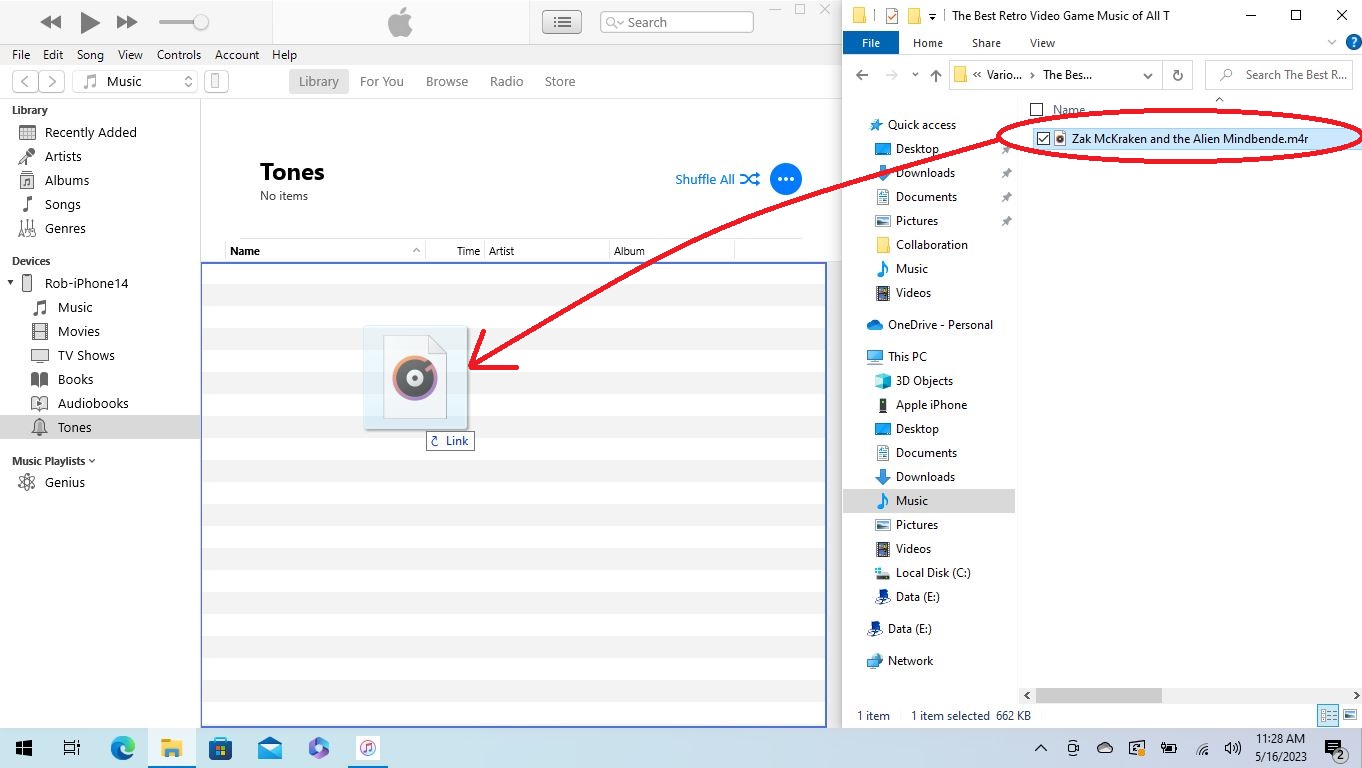Click the Windows Start button
1362x768 pixels.
click(x=24, y=748)
